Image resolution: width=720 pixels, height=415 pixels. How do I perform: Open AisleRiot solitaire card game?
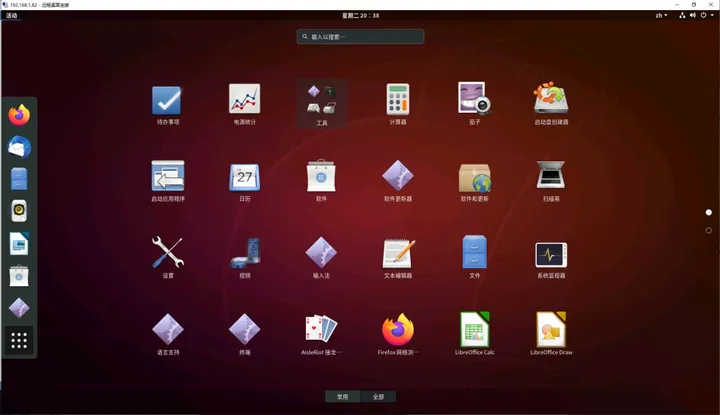pos(321,334)
